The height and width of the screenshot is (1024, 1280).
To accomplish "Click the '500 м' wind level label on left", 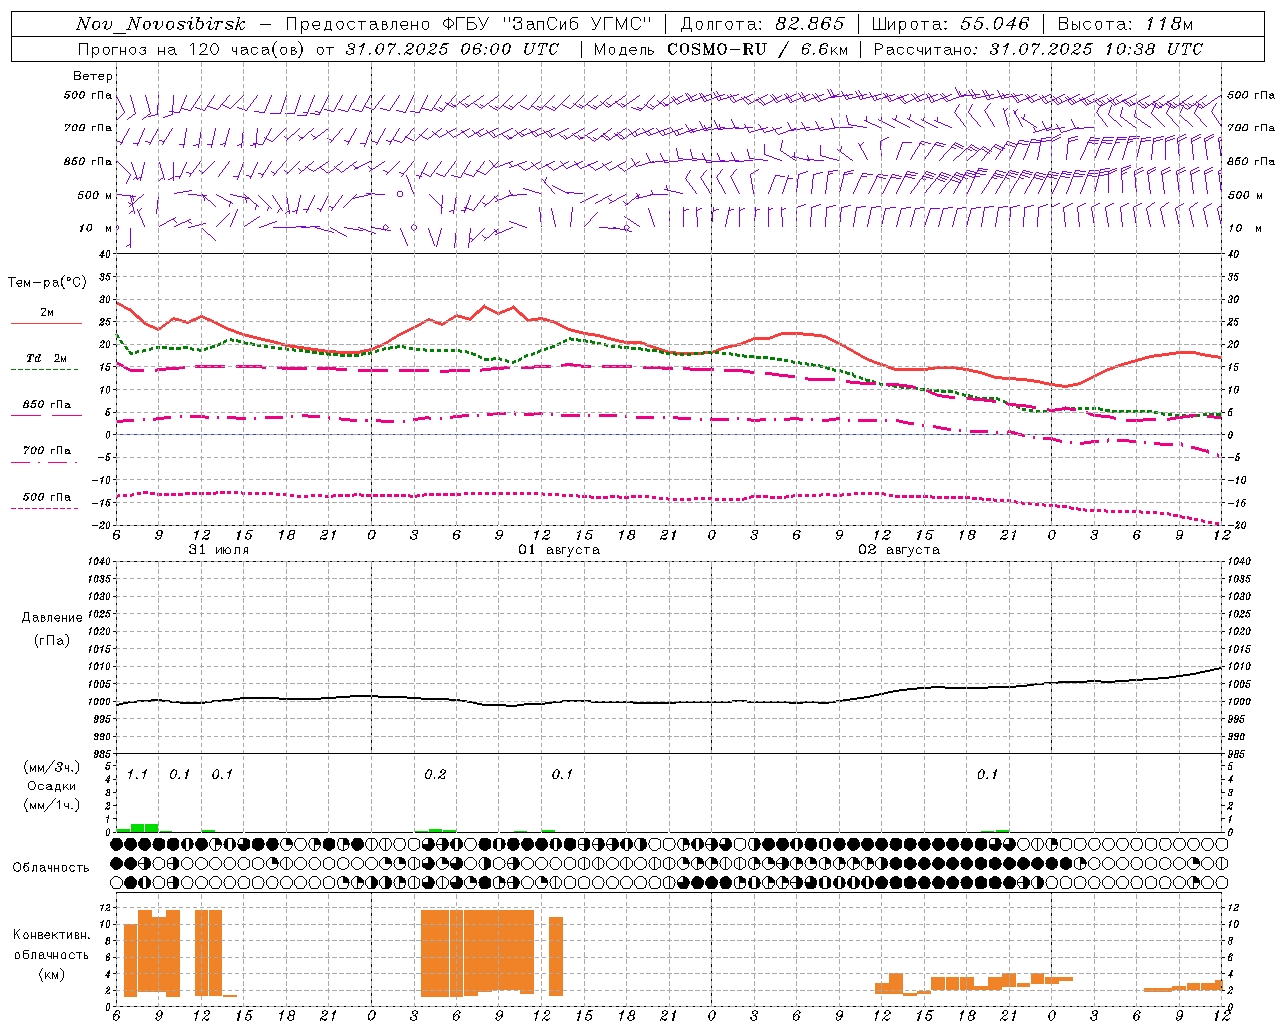I will tap(95, 195).
